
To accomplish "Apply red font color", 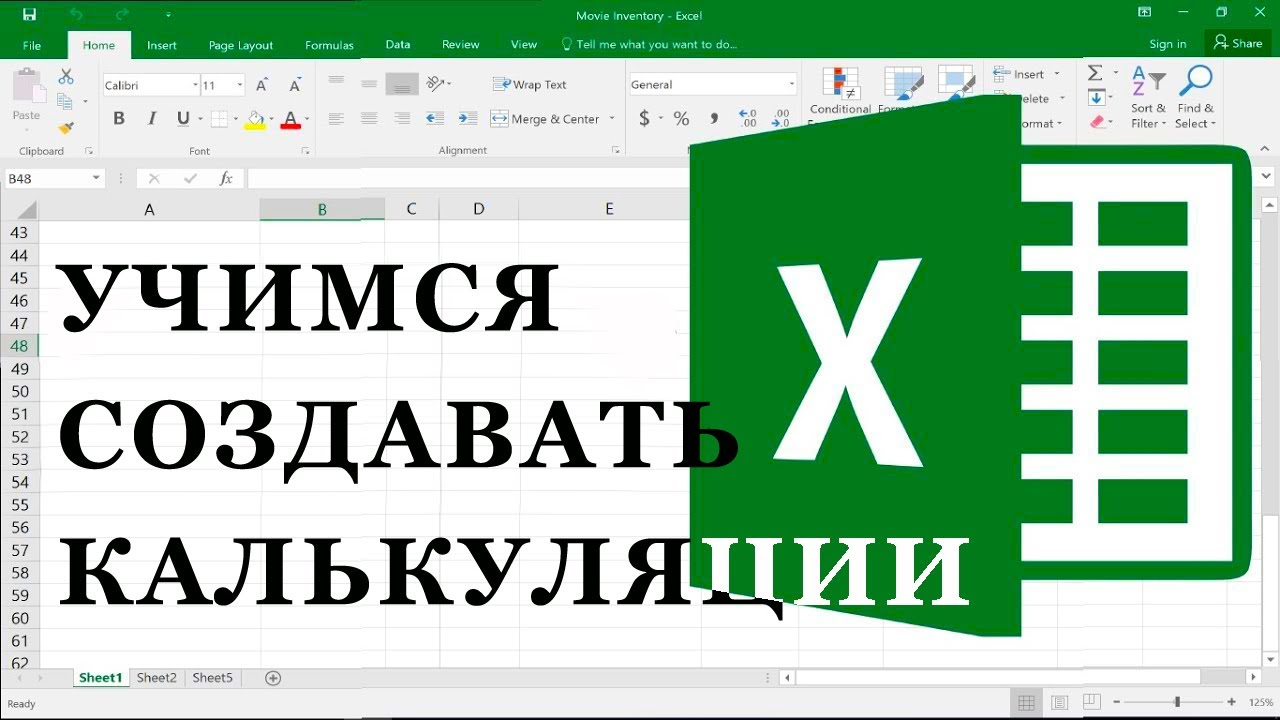I will (x=291, y=119).
